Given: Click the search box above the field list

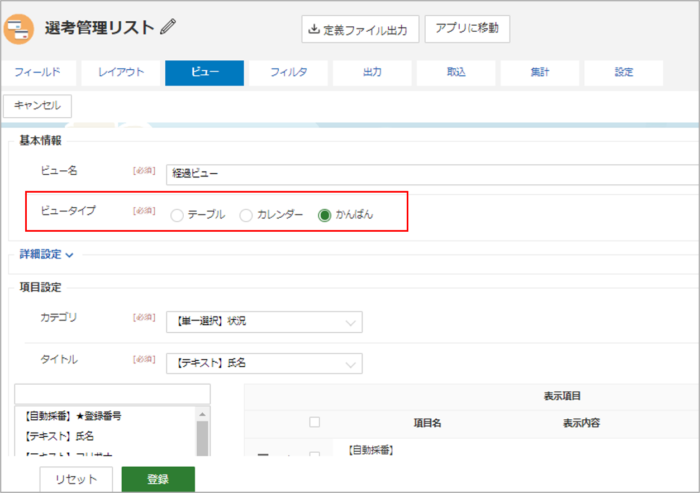Looking at the screenshot, I should (x=112, y=394).
